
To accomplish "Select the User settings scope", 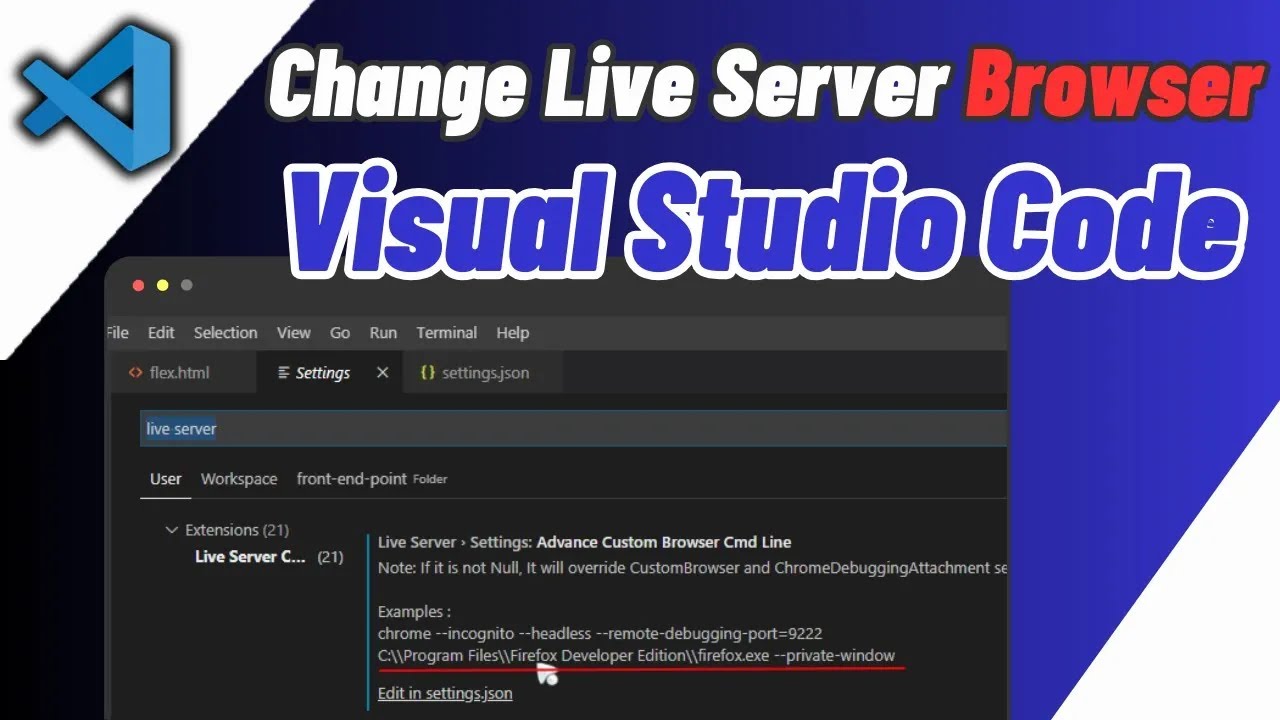I will (165, 478).
